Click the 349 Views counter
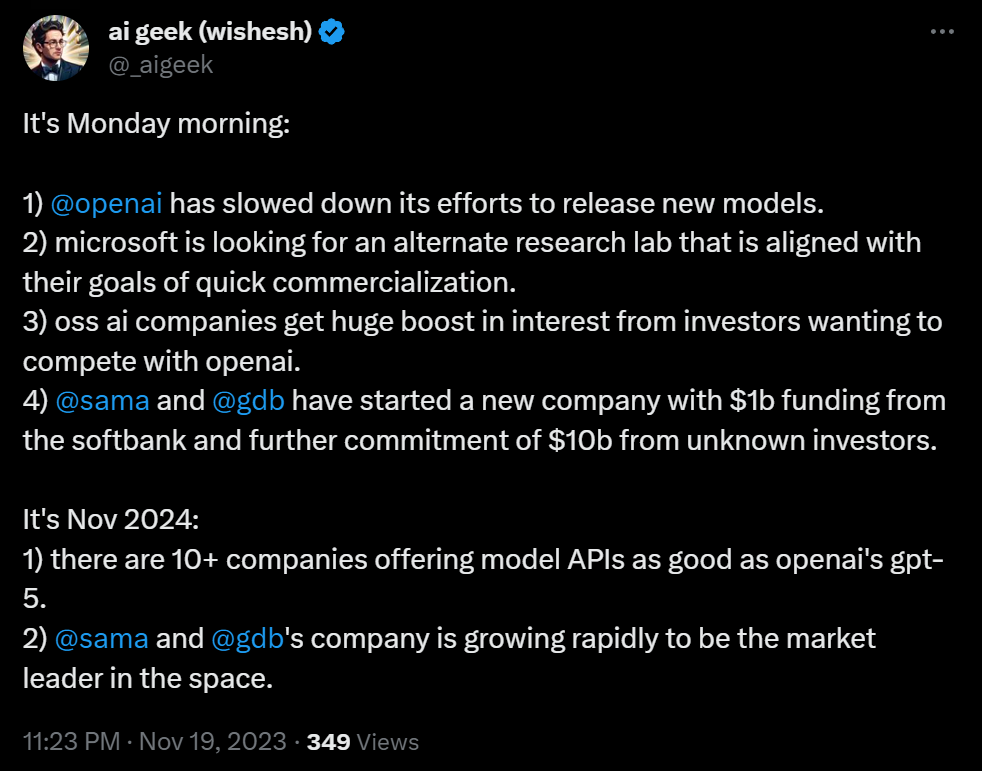The height and width of the screenshot is (771, 982). tap(363, 742)
